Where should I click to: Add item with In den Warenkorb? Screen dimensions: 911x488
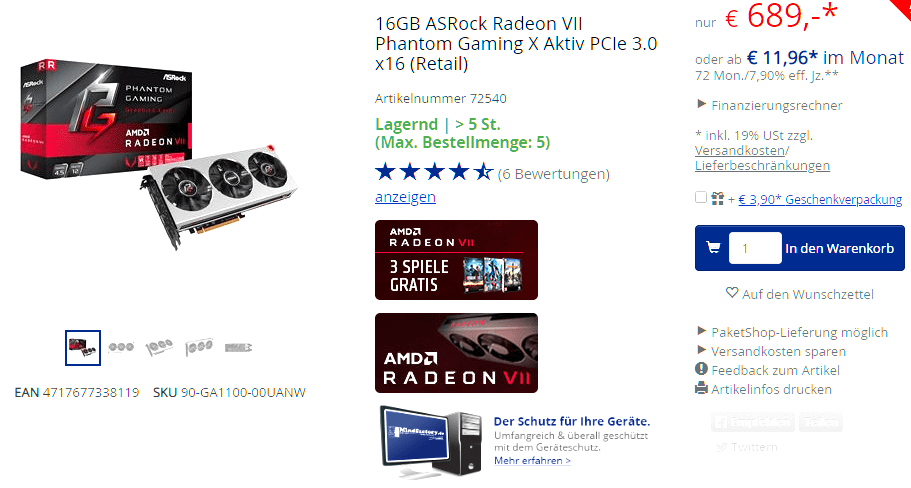tap(840, 248)
